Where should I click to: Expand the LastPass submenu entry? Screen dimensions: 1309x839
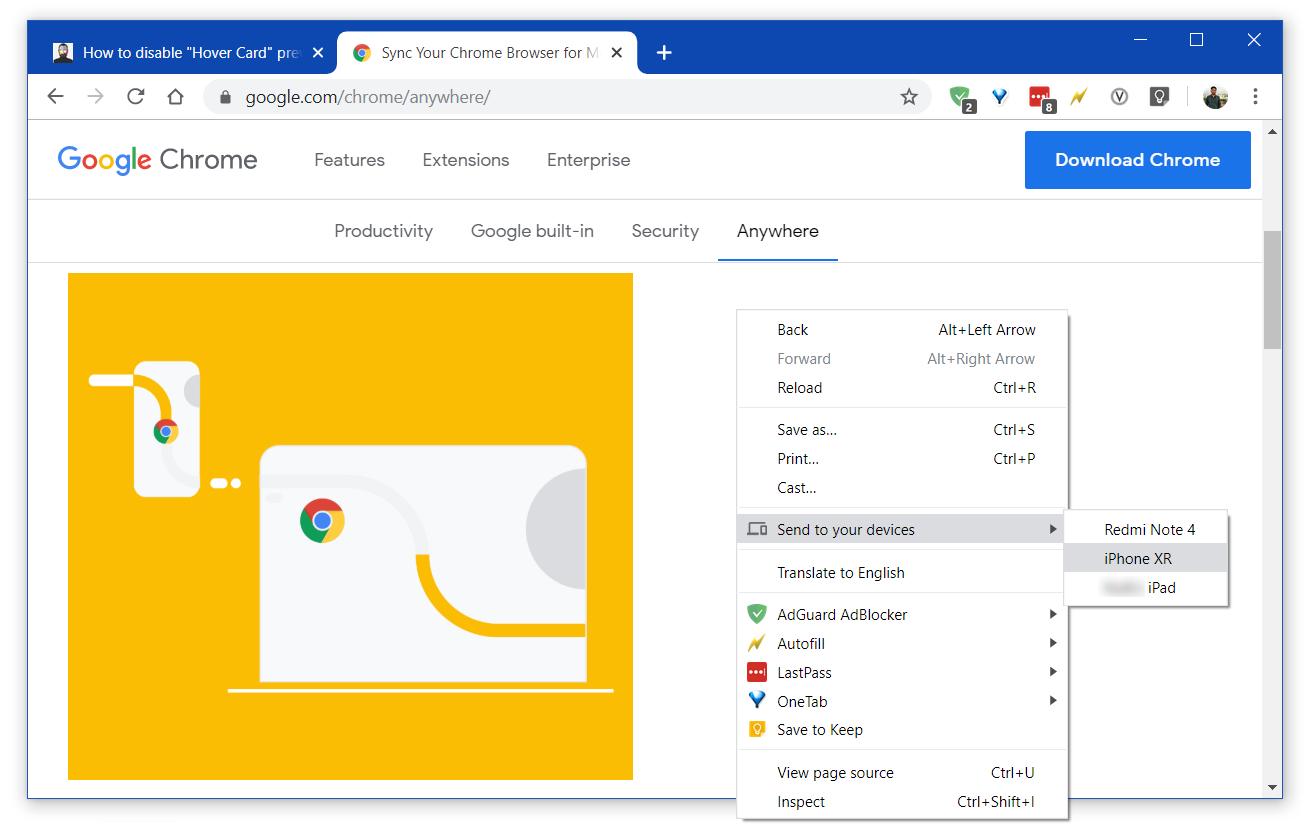coord(902,673)
